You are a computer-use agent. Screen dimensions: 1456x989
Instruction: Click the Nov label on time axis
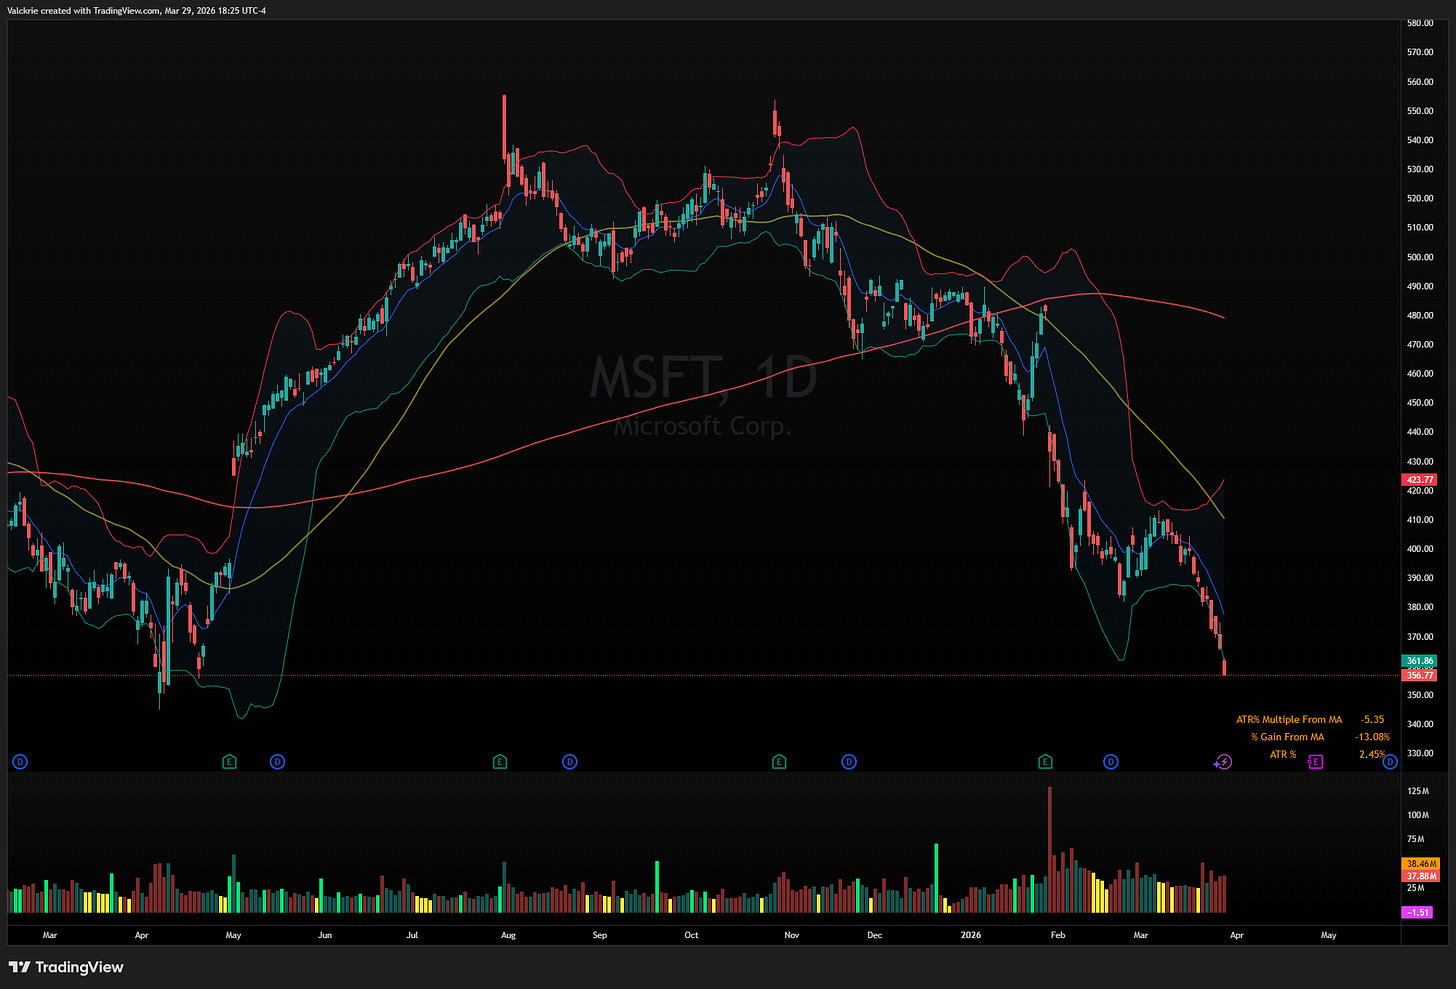[x=792, y=935]
